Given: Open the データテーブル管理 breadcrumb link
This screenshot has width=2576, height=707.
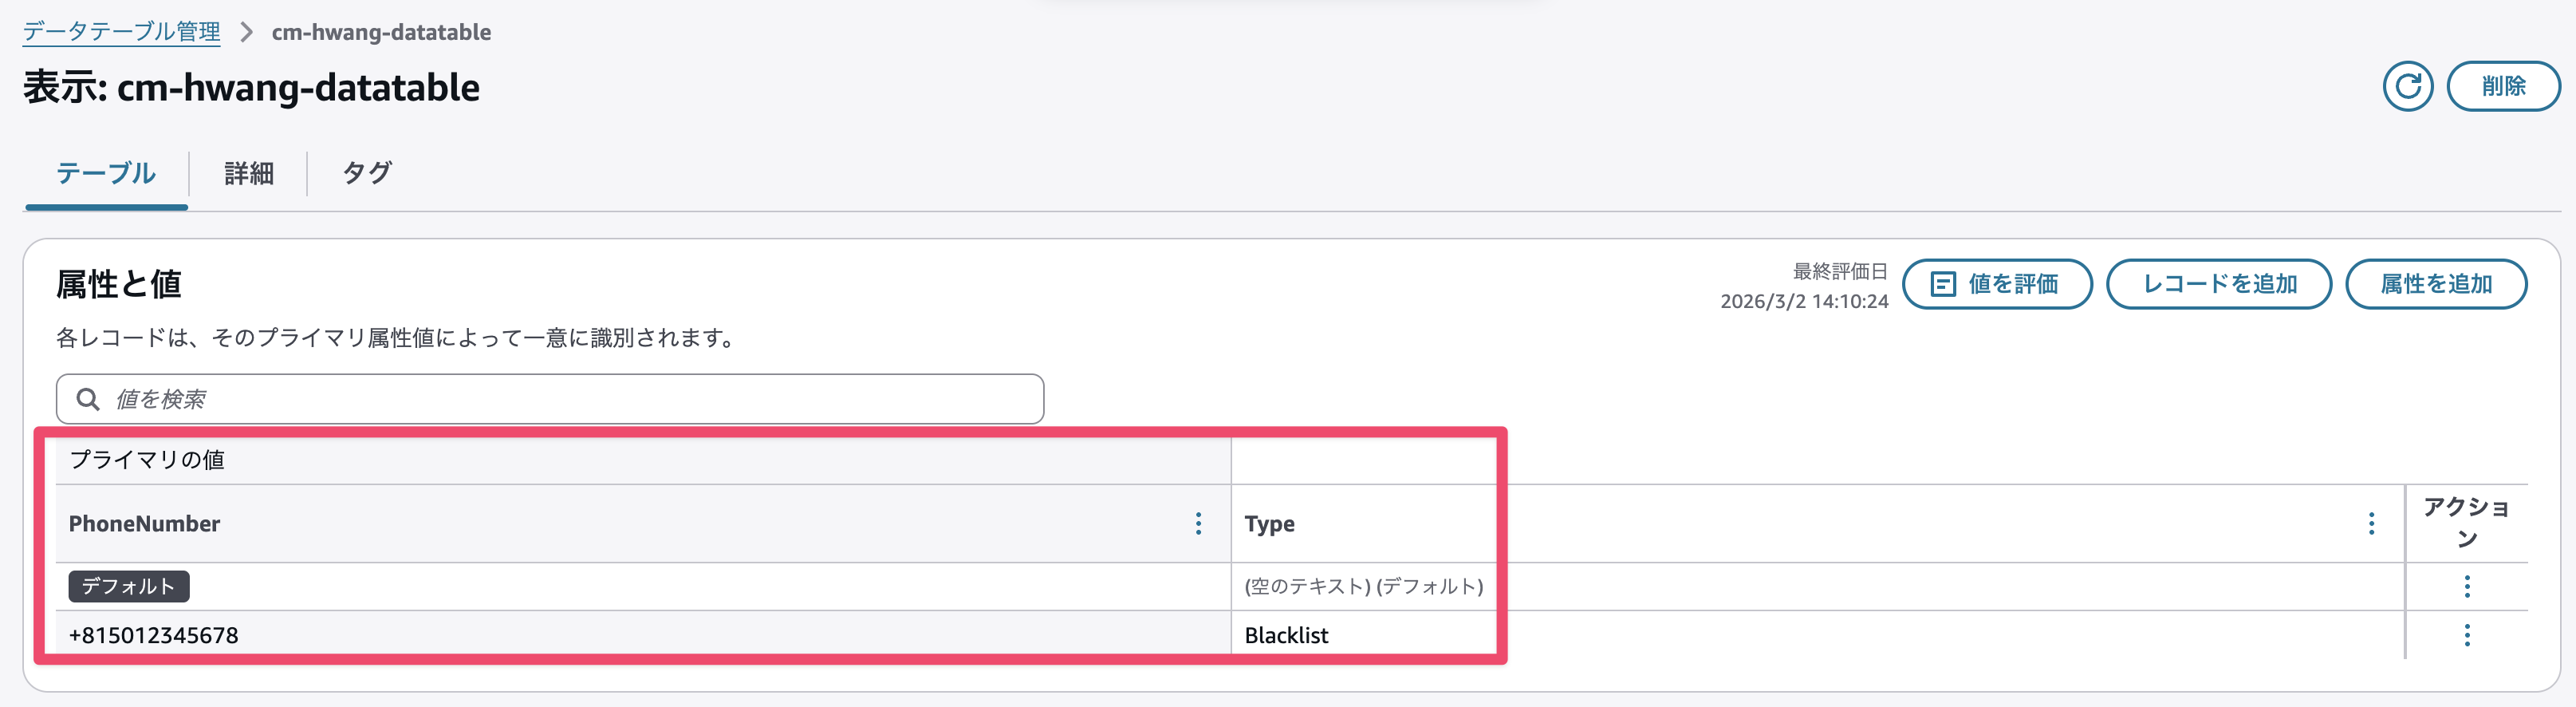Looking at the screenshot, I should pos(121,32).
